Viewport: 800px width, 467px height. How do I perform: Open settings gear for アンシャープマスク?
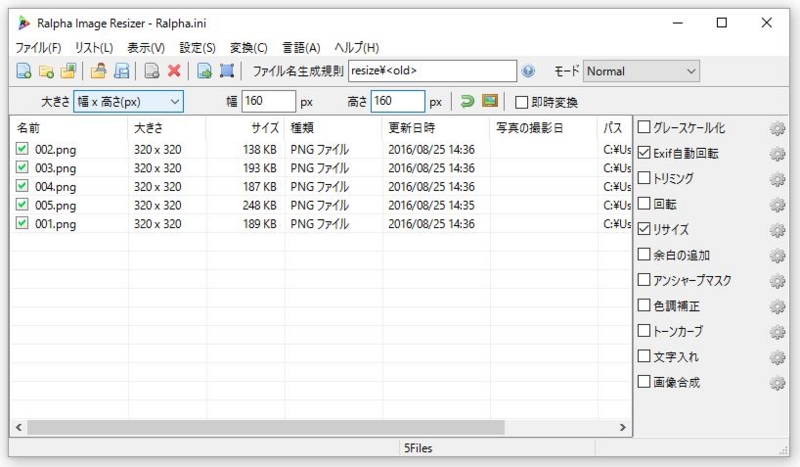click(x=778, y=281)
